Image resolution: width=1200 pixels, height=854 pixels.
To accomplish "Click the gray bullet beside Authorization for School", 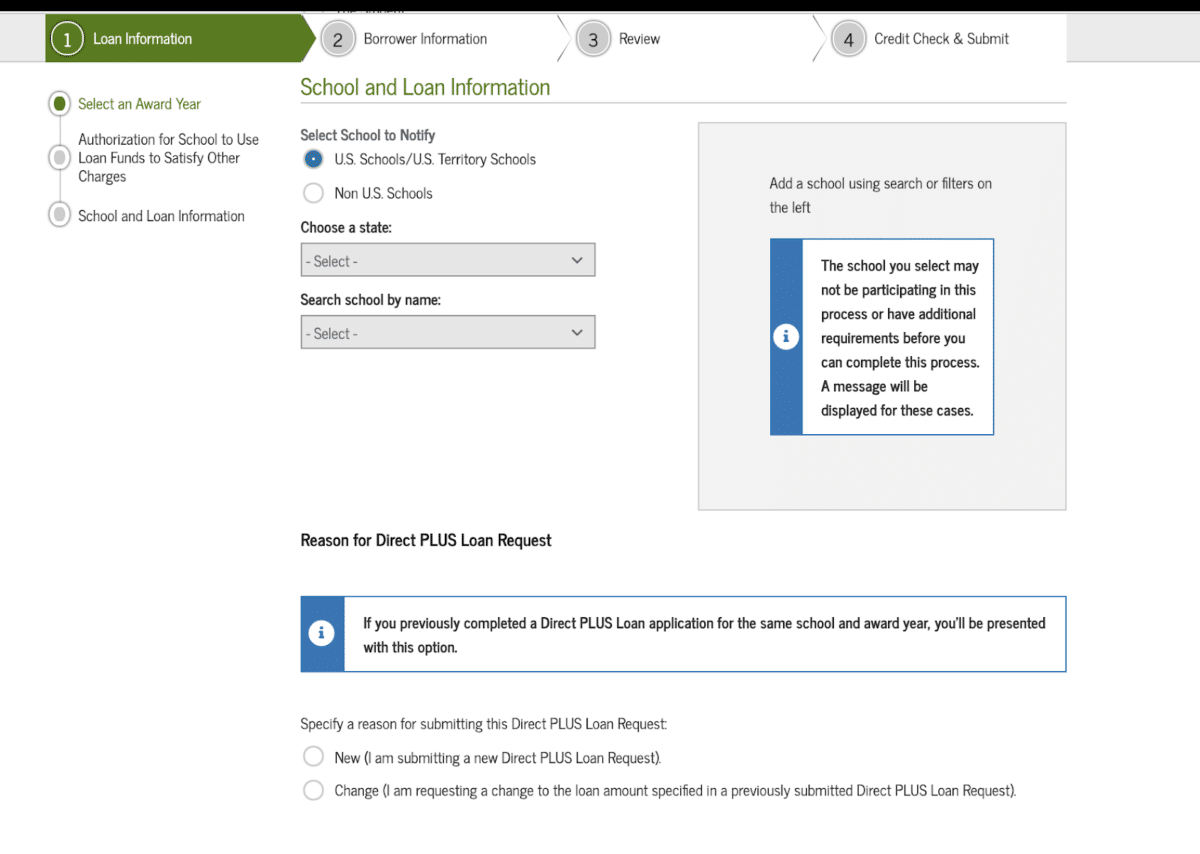I will pyautogui.click(x=60, y=157).
